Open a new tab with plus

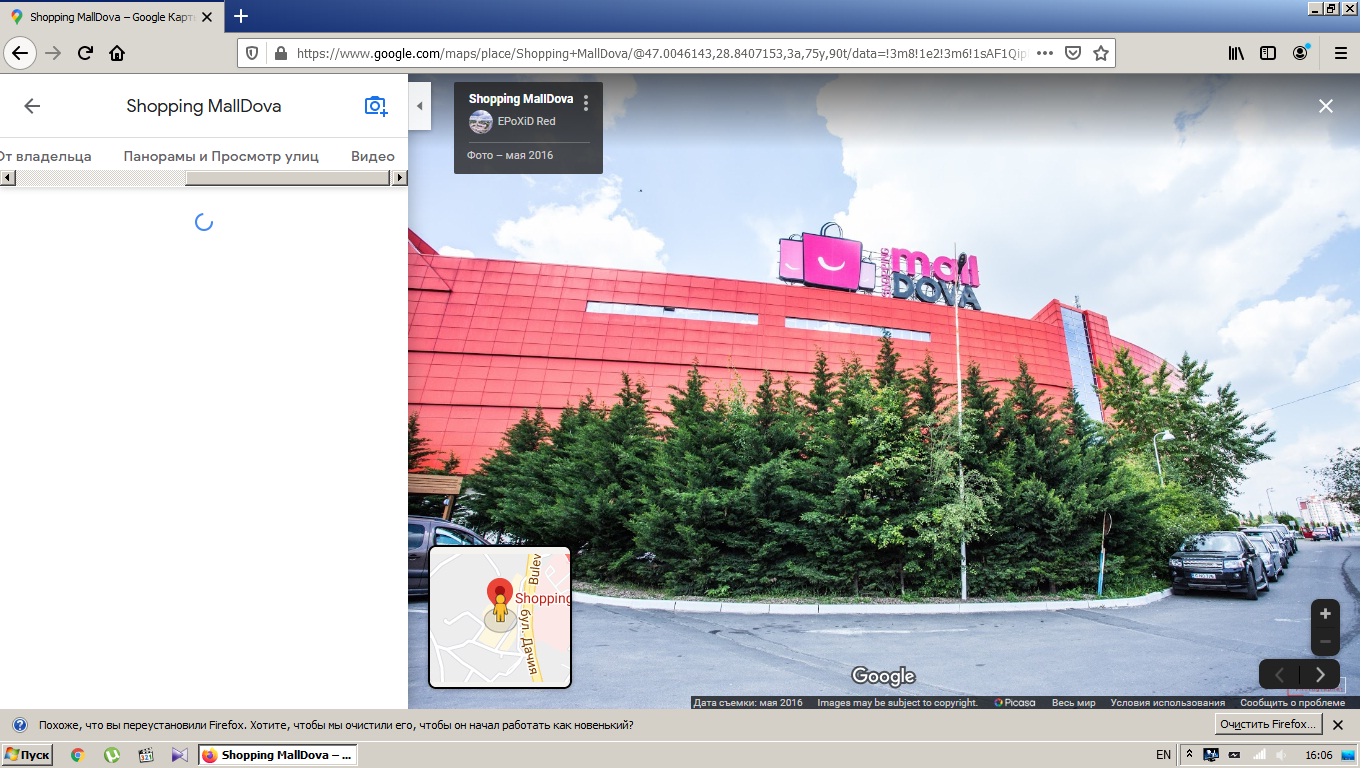point(241,16)
